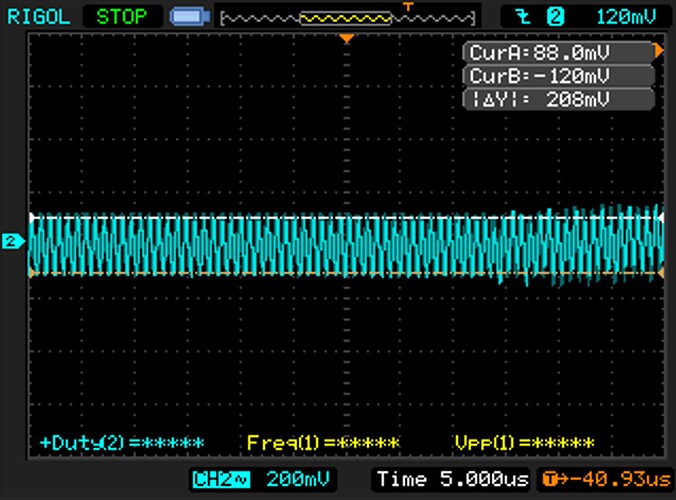The height and width of the screenshot is (500, 676).
Task: Select the CurB -120mV cursor readout
Action: (556, 76)
